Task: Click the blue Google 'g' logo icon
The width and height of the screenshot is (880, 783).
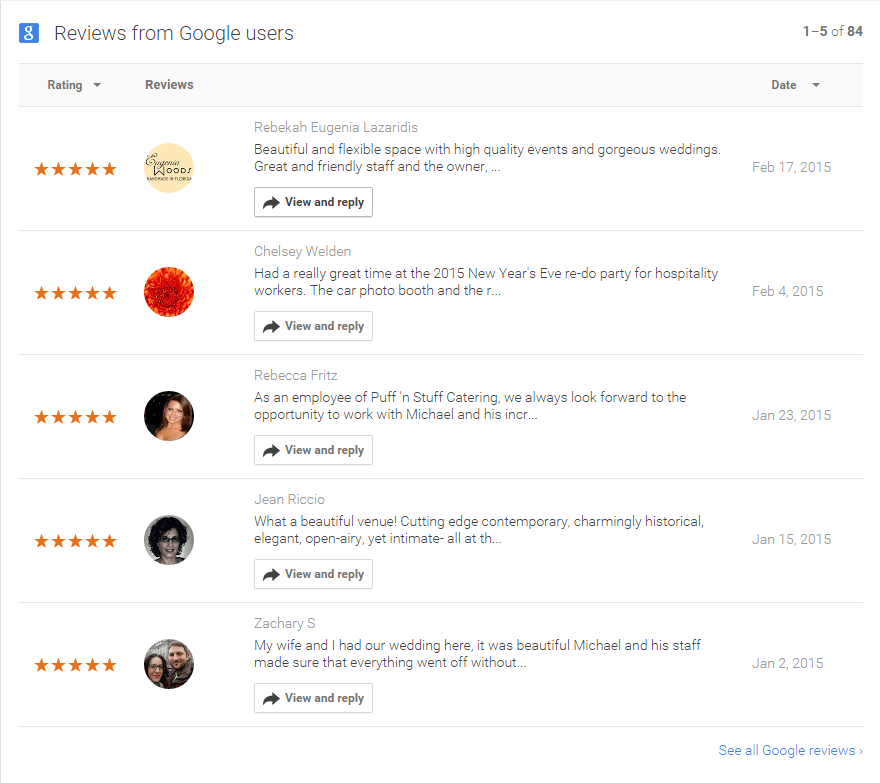Action: pyautogui.click(x=29, y=33)
